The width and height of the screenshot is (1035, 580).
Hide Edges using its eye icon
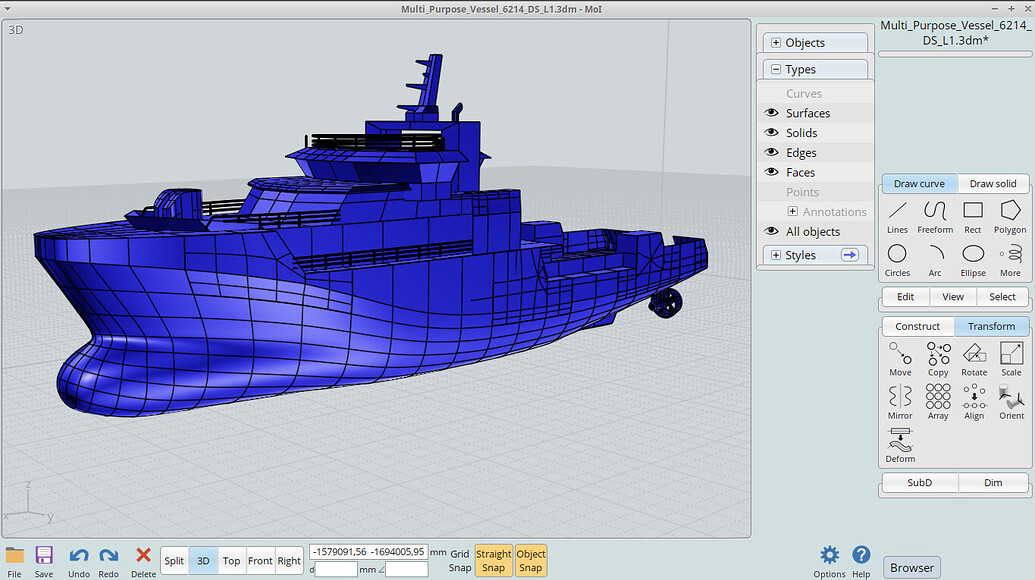[x=771, y=152]
